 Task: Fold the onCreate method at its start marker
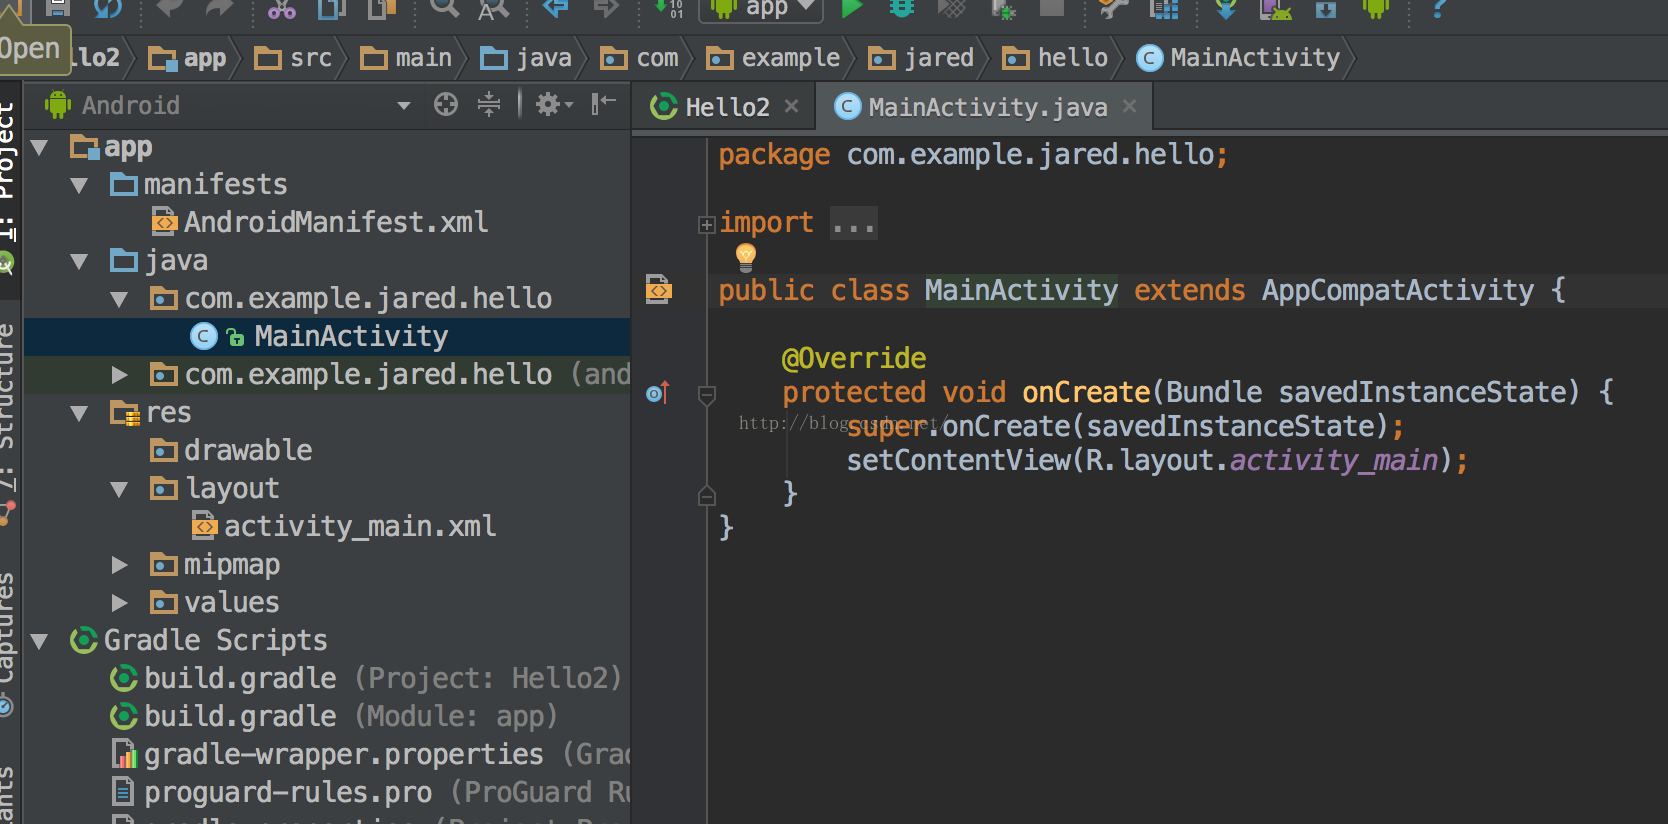(x=706, y=395)
